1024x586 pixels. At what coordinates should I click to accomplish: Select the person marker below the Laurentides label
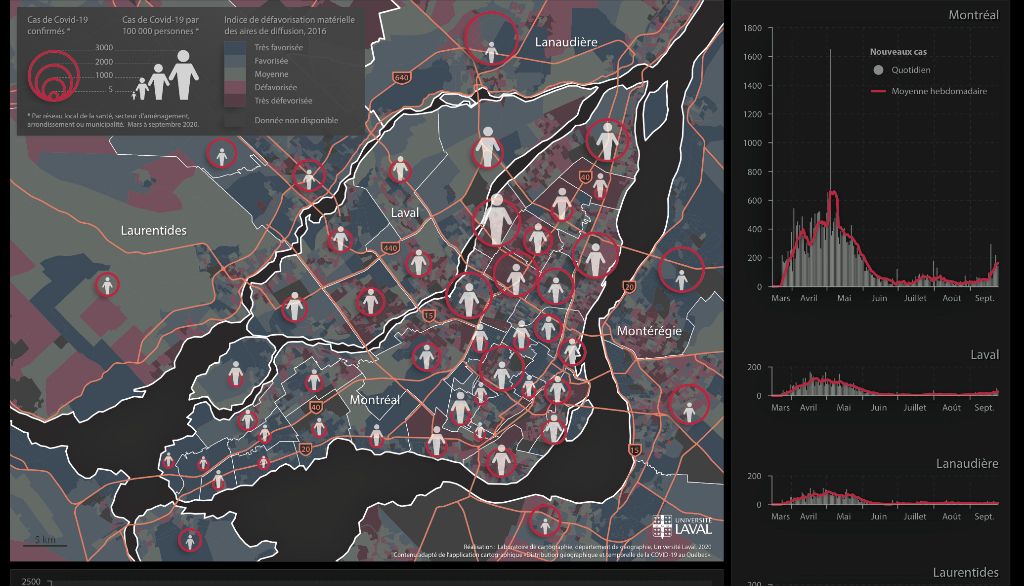coord(107,284)
